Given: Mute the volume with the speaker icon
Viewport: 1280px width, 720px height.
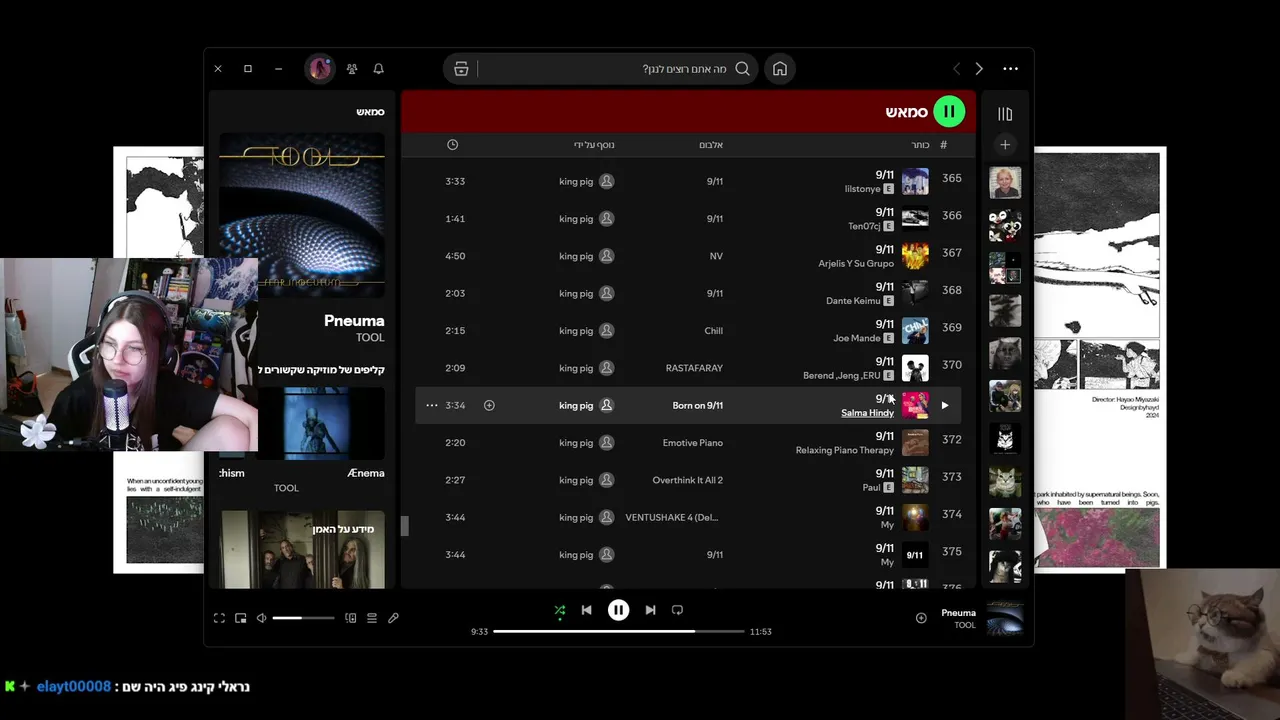Looking at the screenshot, I should (x=262, y=618).
